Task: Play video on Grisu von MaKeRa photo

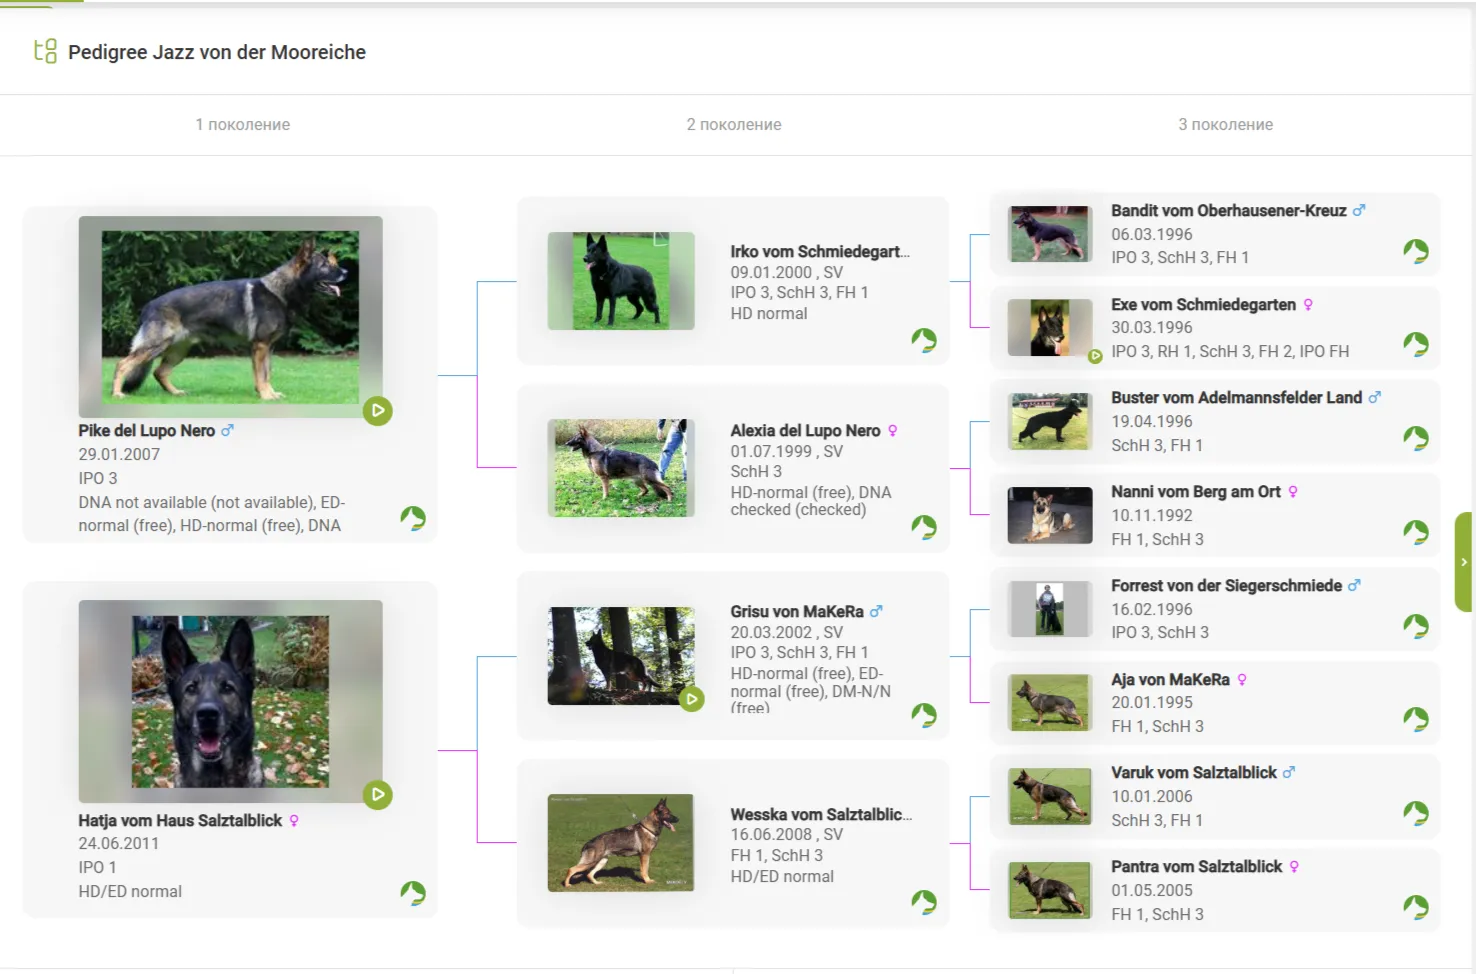Action: [x=691, y=699]
